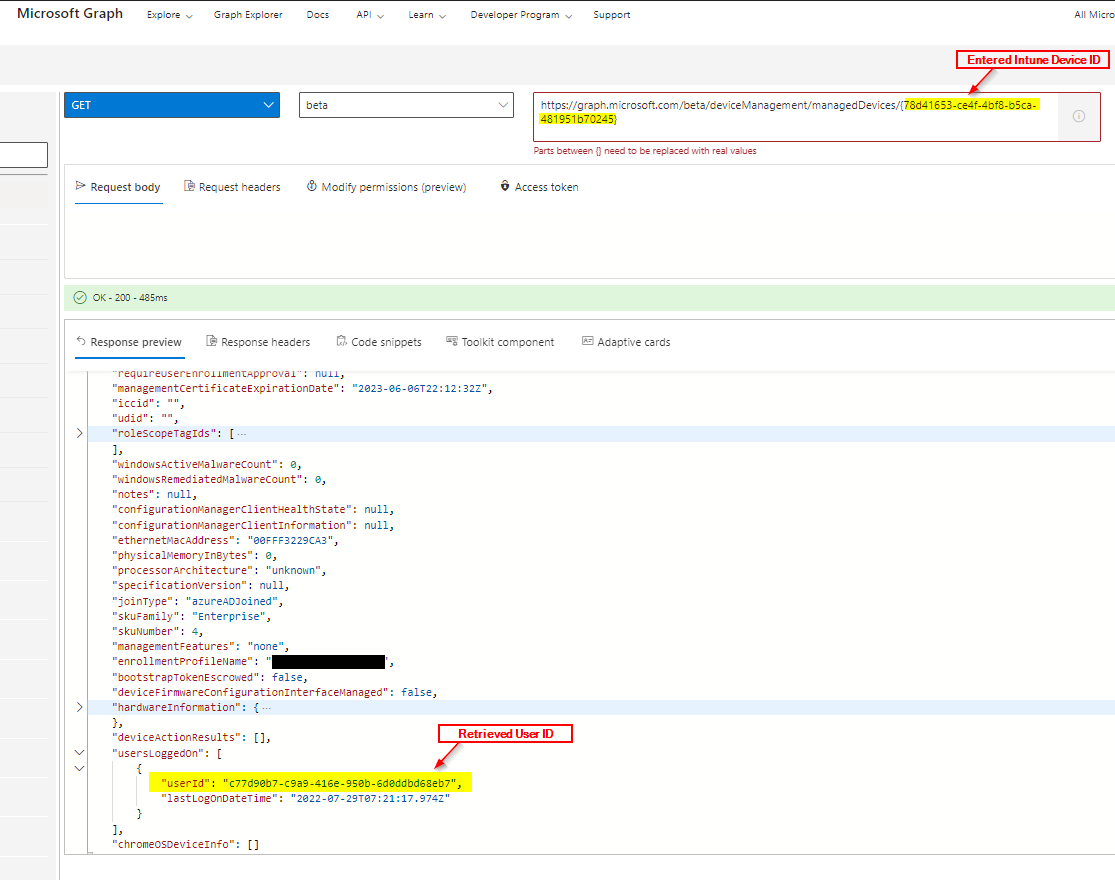
Task: Click the Modify permissions icon
Action: (311, 186)
